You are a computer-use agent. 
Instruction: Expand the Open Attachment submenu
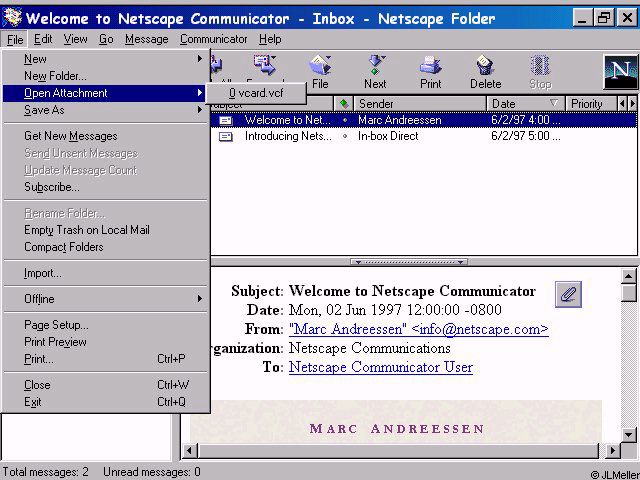pos(106,93)
